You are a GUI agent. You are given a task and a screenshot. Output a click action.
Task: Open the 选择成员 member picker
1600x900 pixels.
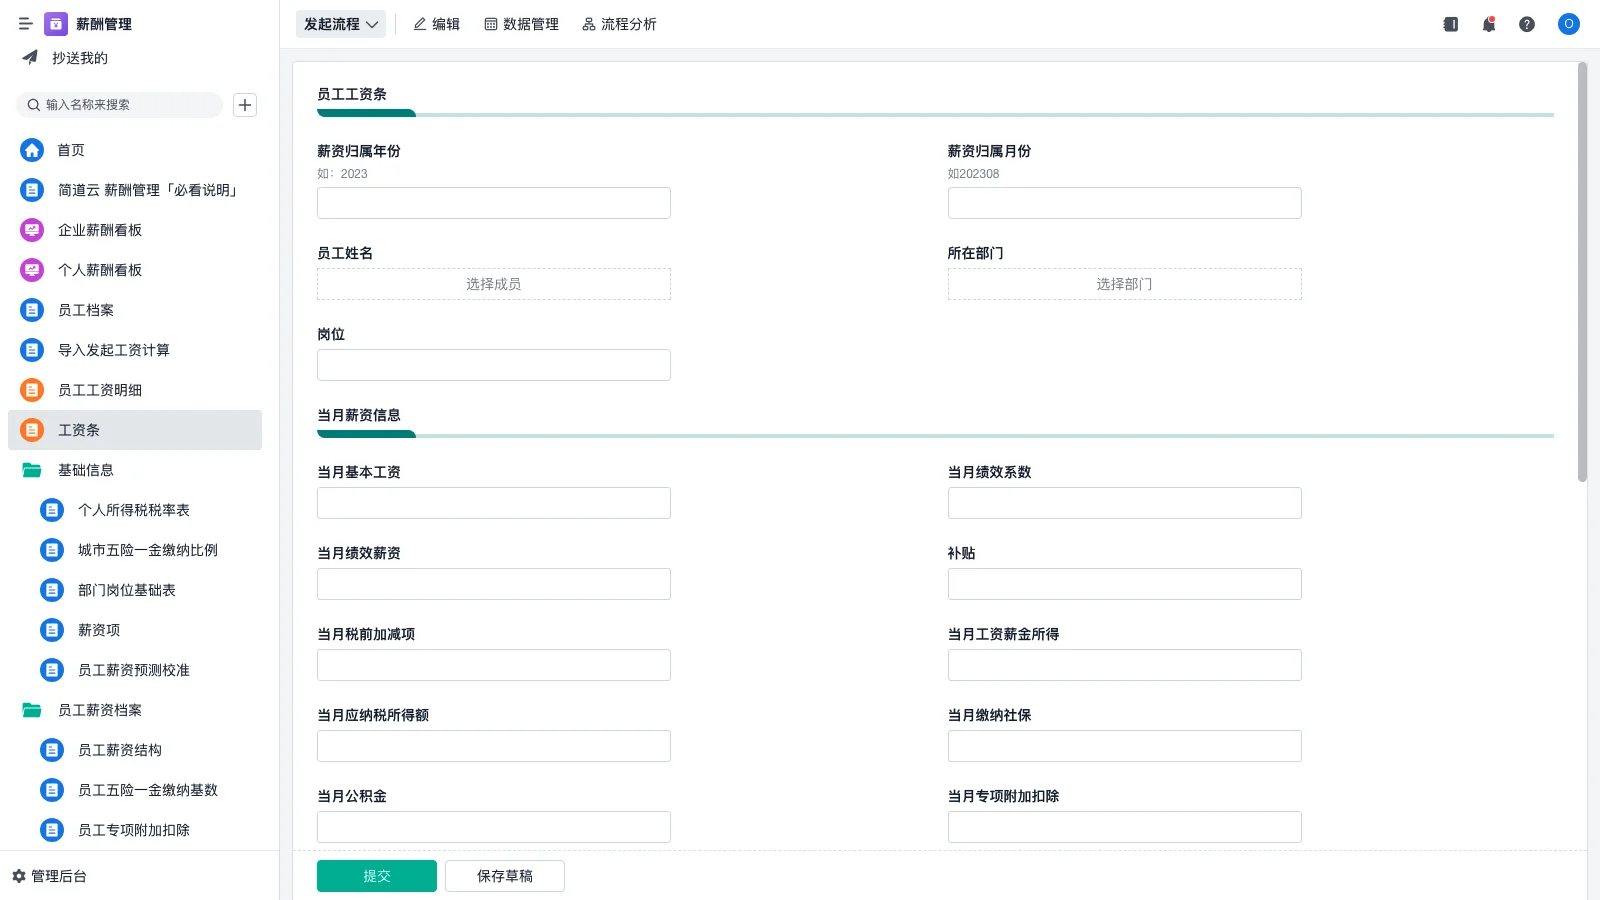pyautogui.click(x=493, y=284)
